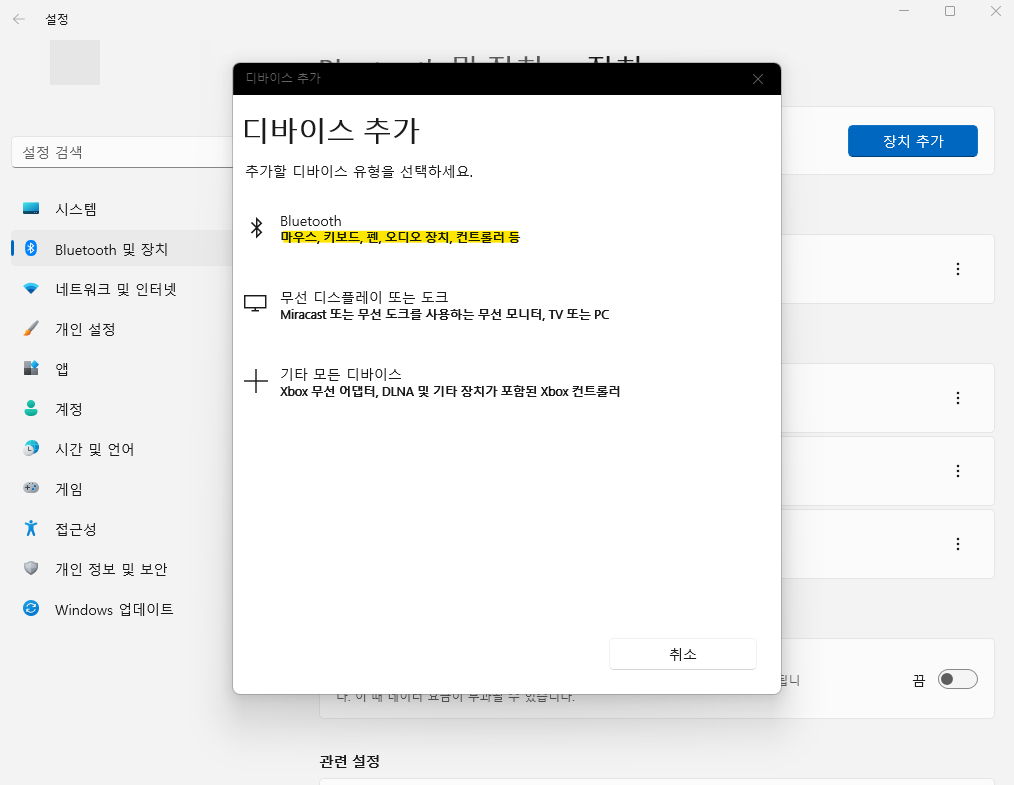Maximize the Settings window
Image resolution: width=1014 pixels, height=785 pixels.
pyautogui.click(x=950, y=11)
